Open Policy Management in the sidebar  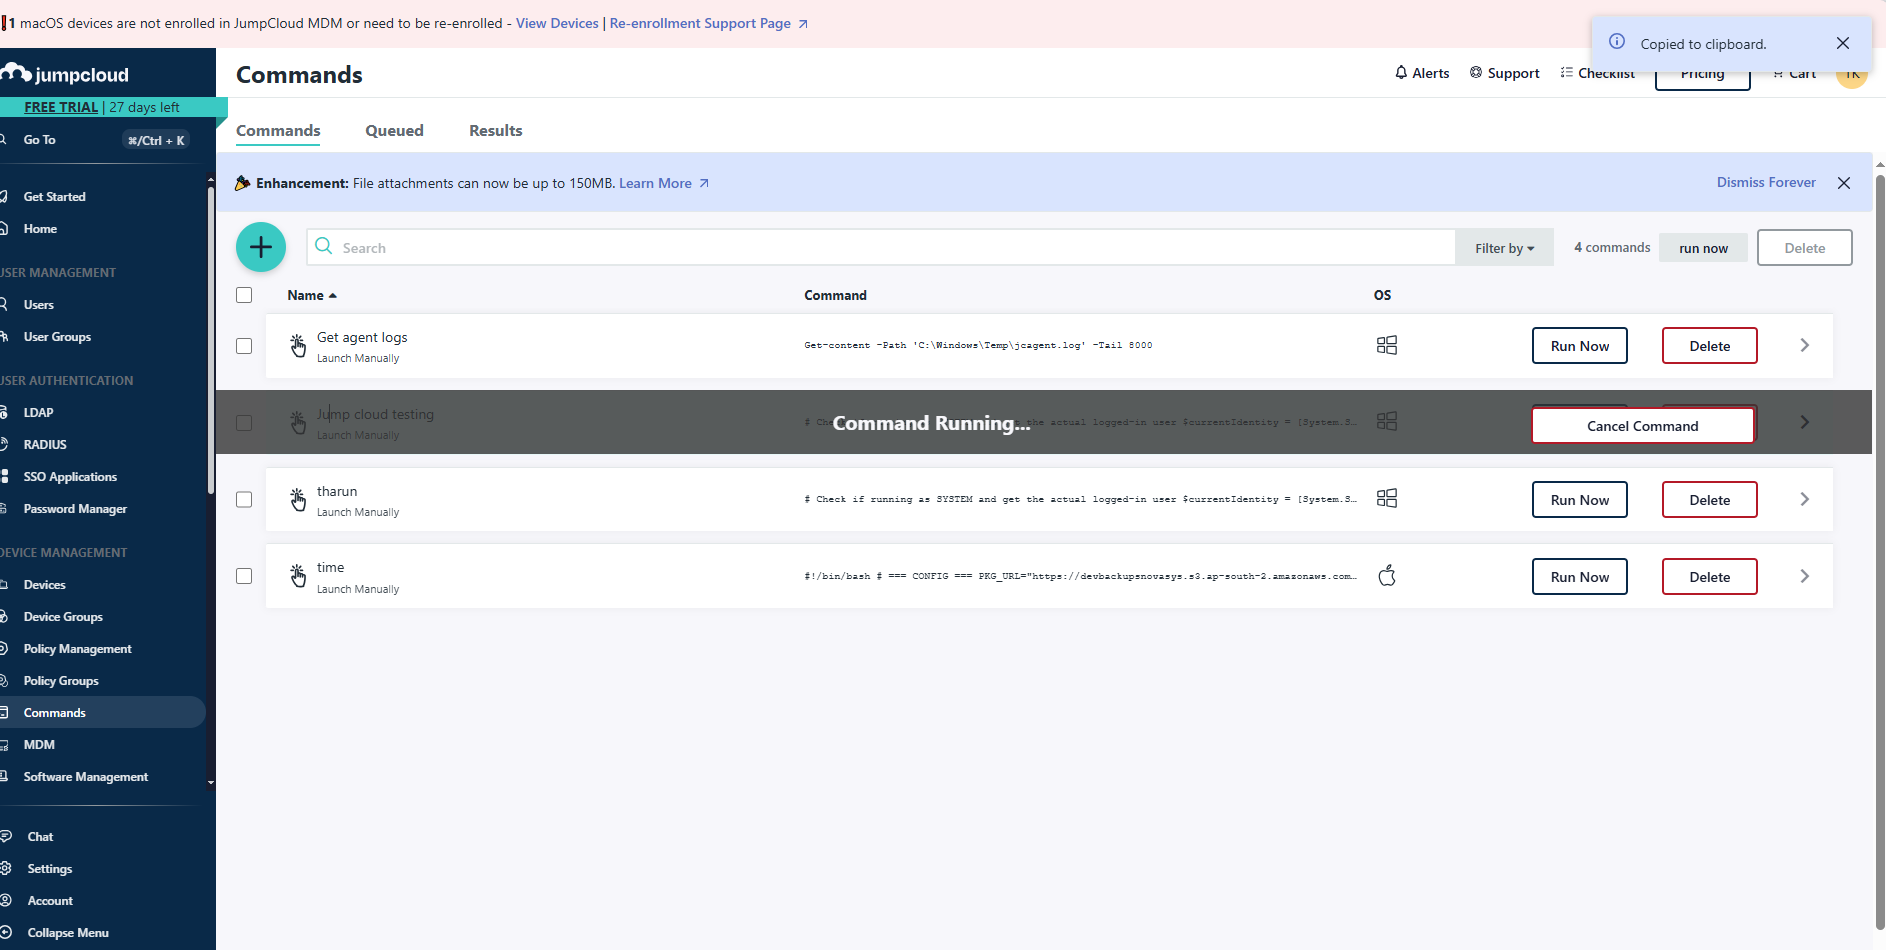pos(77,649)
